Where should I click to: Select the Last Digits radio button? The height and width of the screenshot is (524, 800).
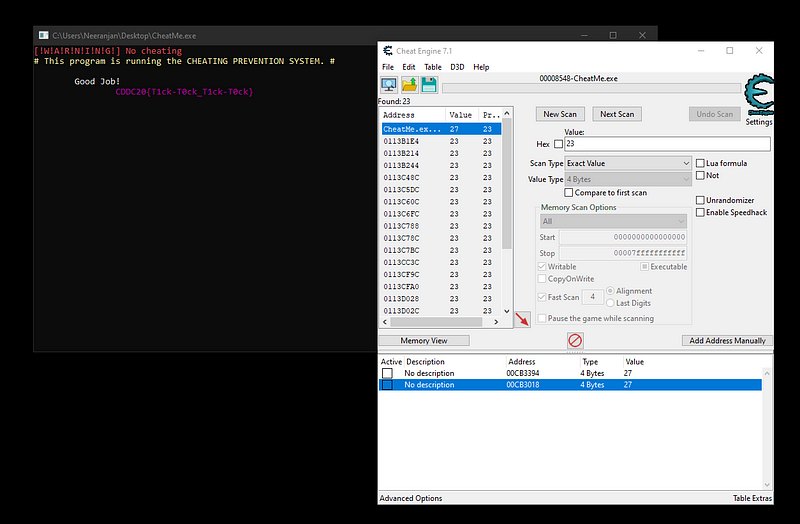610,303
